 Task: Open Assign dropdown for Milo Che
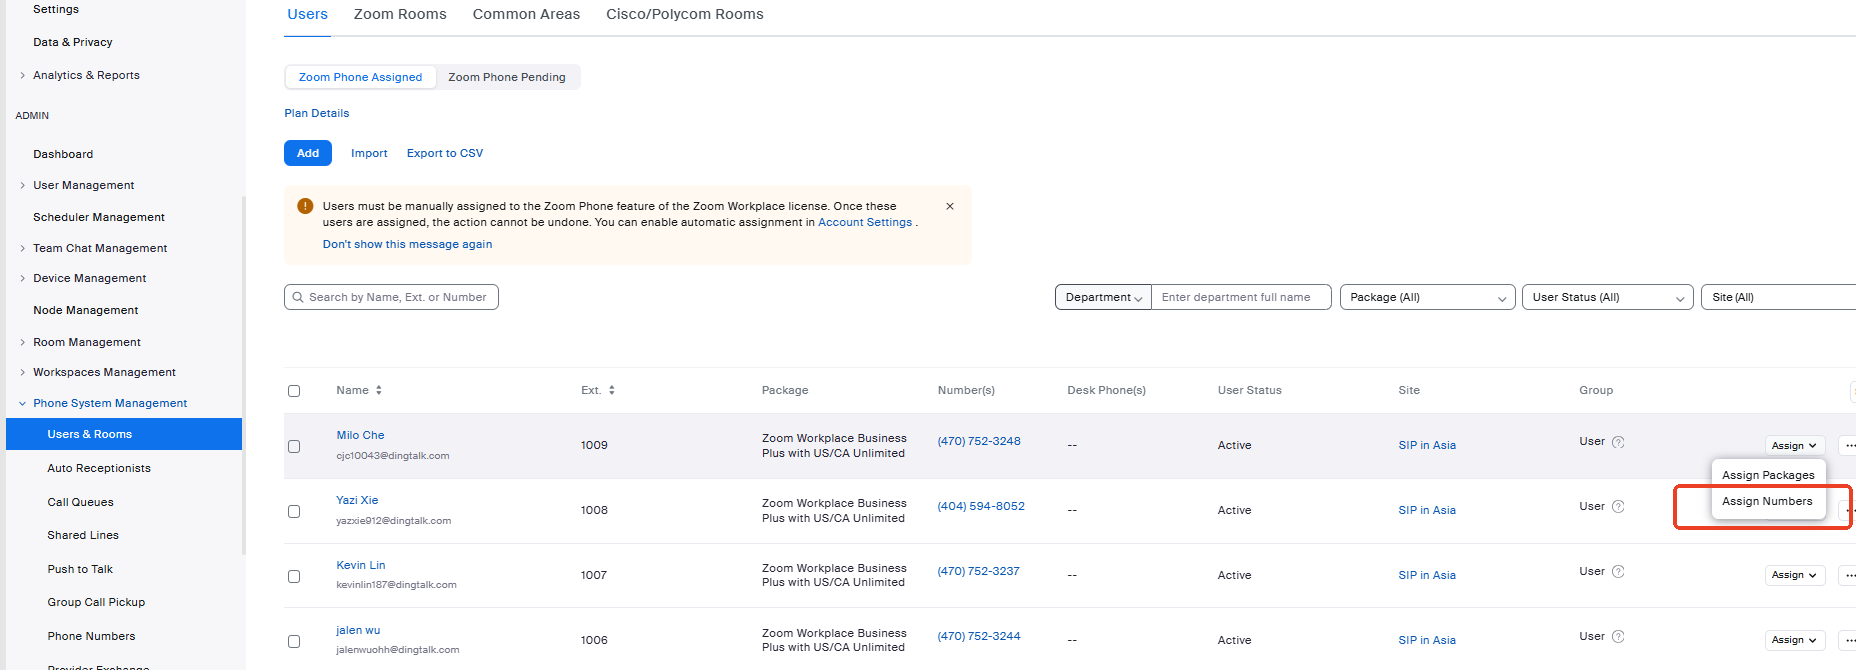(x=1795, y=446)
